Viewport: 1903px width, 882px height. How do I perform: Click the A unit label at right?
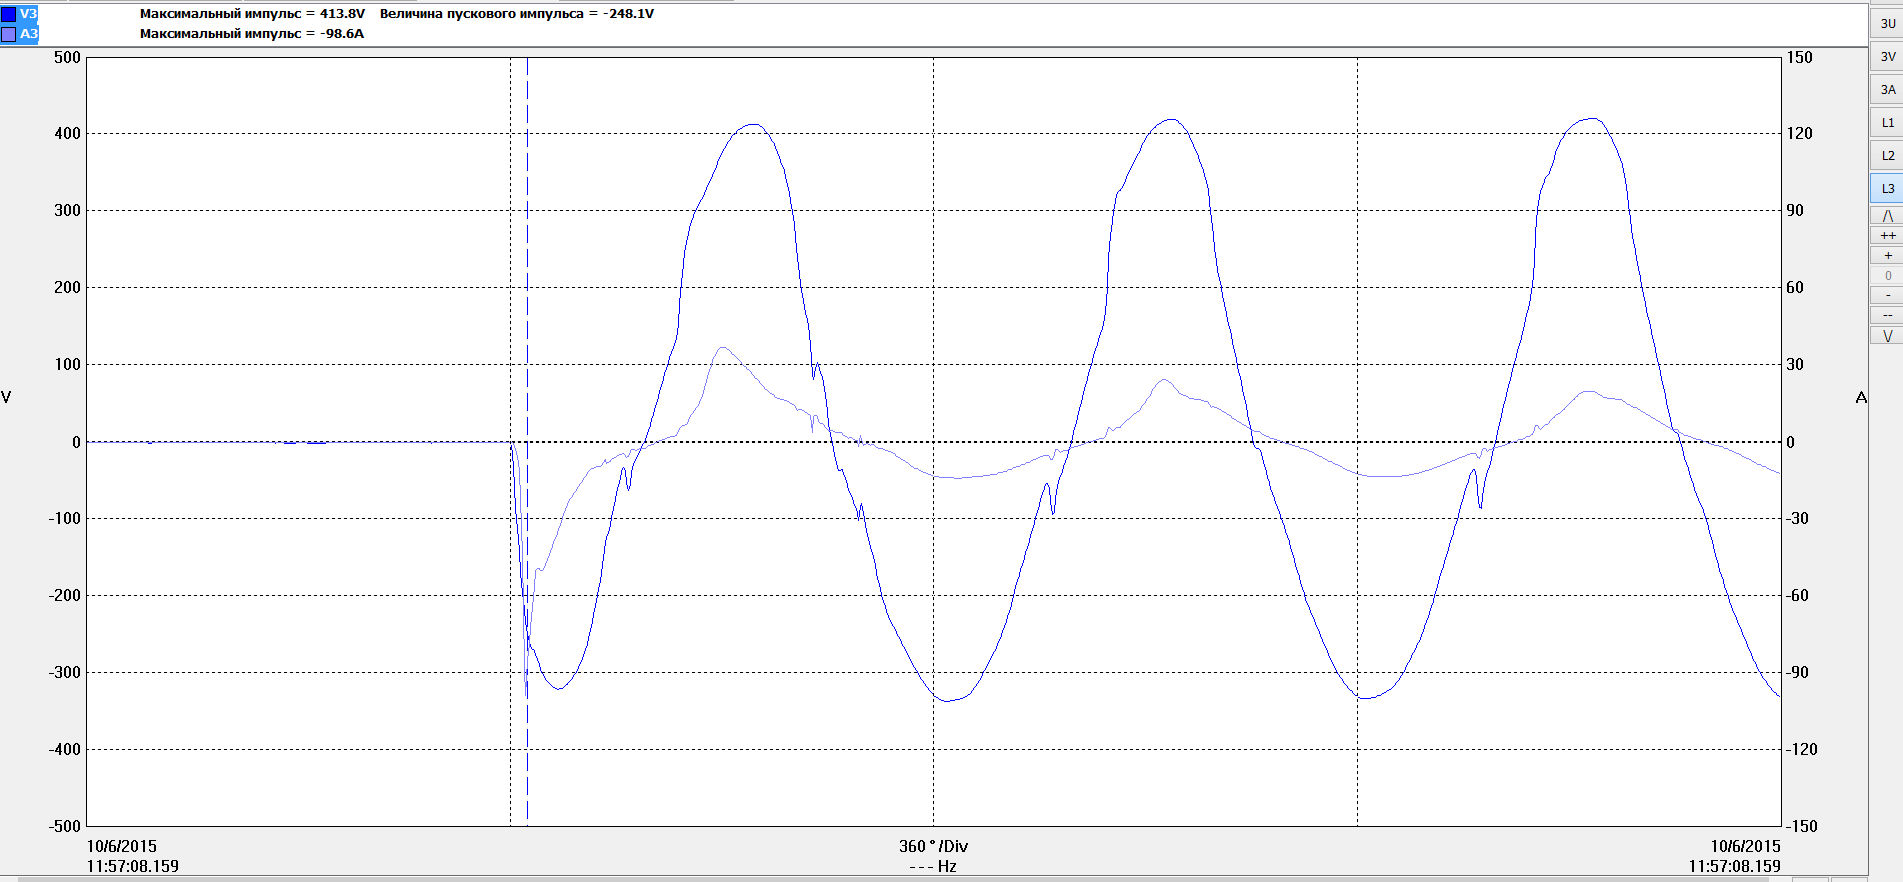click(1861, 398)
